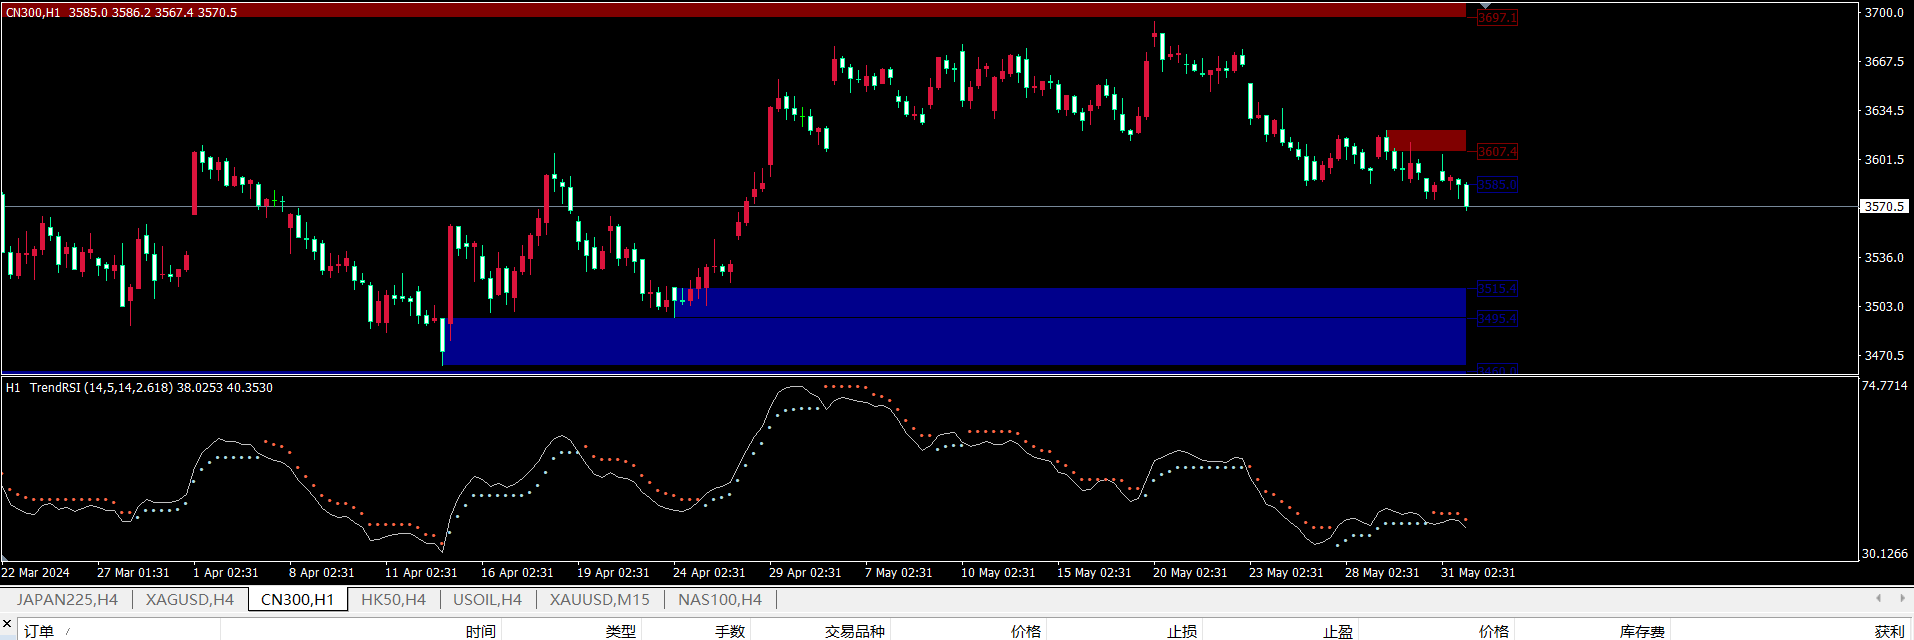This screenshot has width=1914, height=640.
Task: Click the 3601.5 price scale value
Action: 1884,159
